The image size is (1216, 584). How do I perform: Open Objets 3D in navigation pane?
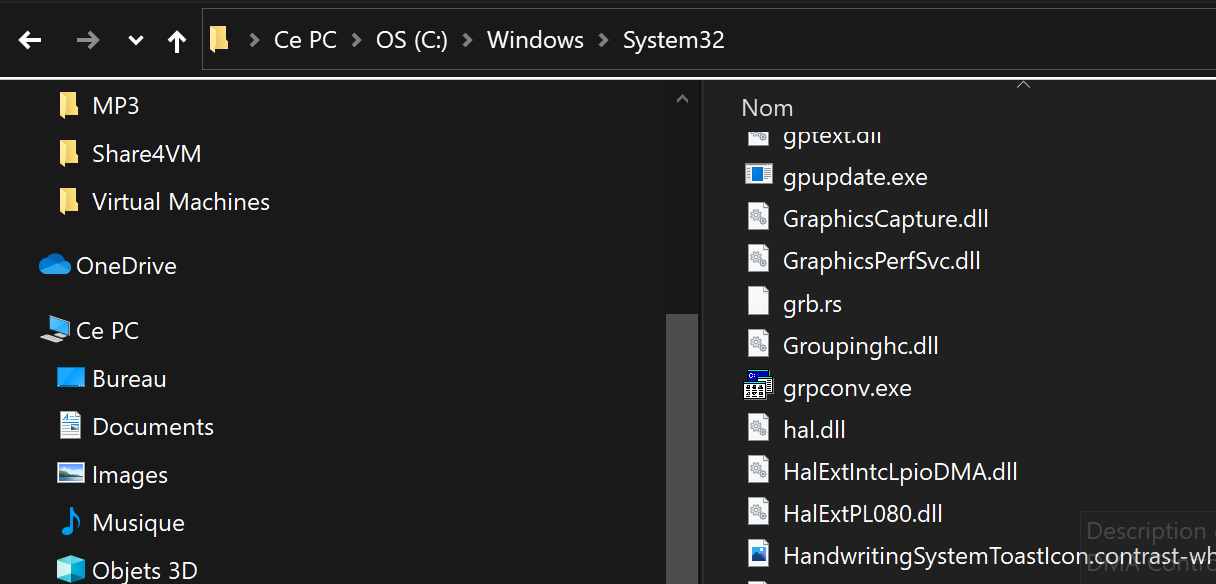point(145,570)
